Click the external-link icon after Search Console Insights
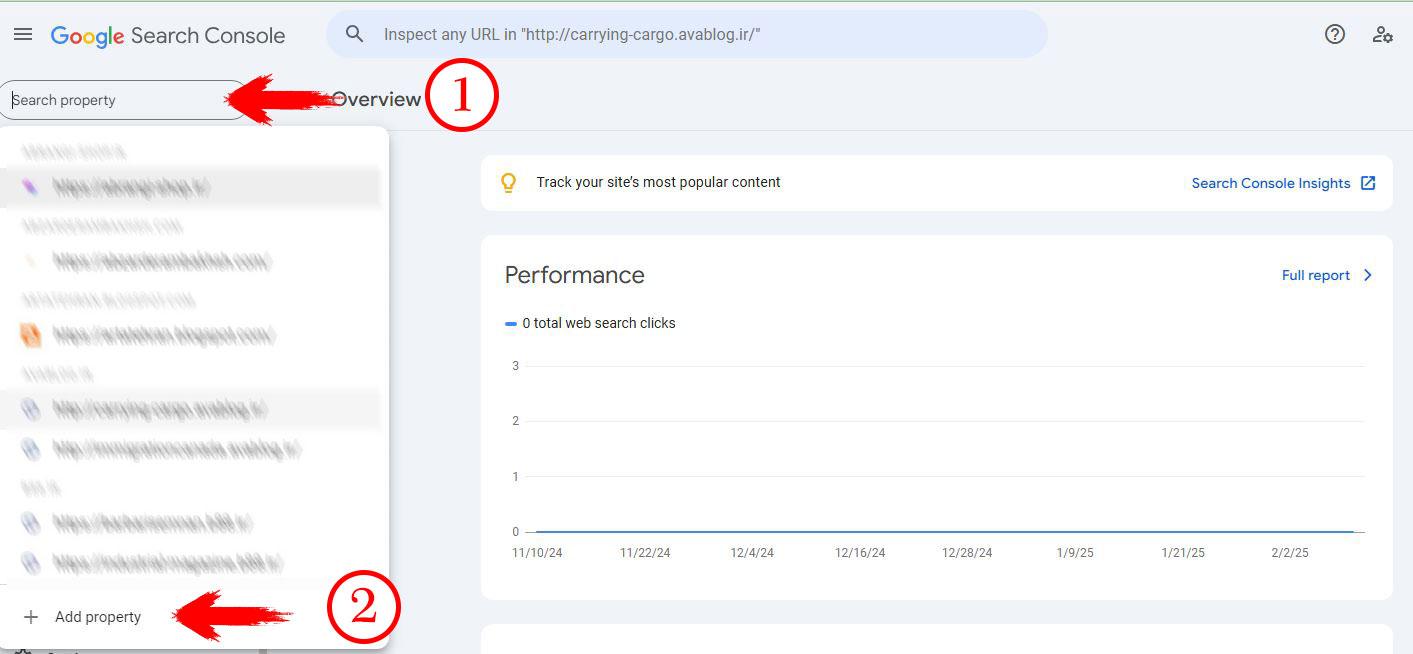Viewport: 1413px width, 654px height. (1368, 183)
